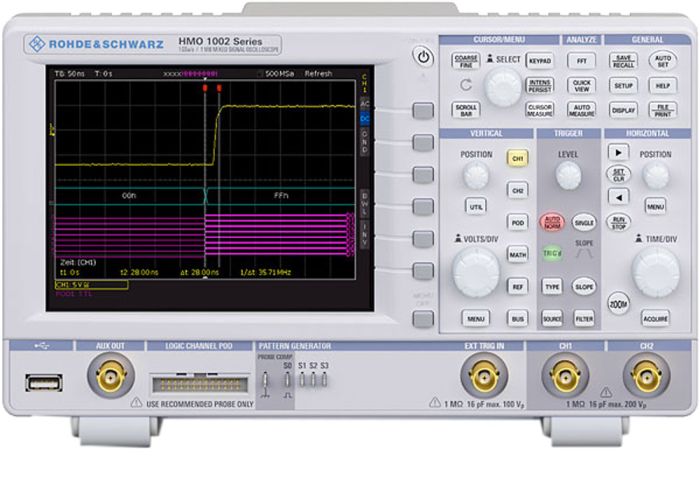Toggle BWL bandwidth limit menu entry
This screenshot has height=478, width=700.
(x=365, y=204)
